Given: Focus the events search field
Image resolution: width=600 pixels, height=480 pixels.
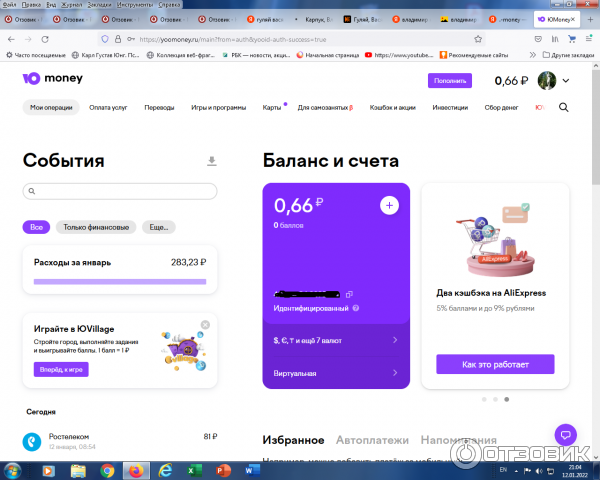Looking at the screenshot, I should pos(120,191).
